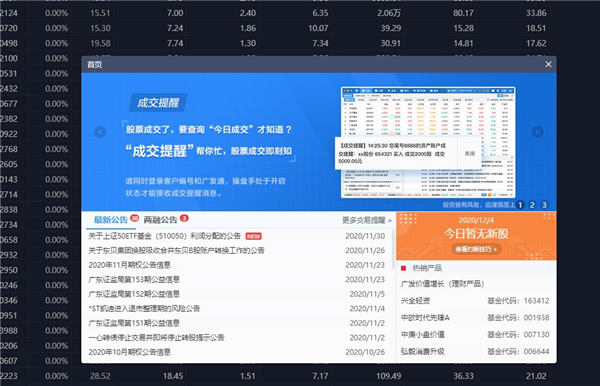This screenshot has width=600, height=386.
Task: Click value 18.45 in bottom table row
Action: click(x=173, y=376)
